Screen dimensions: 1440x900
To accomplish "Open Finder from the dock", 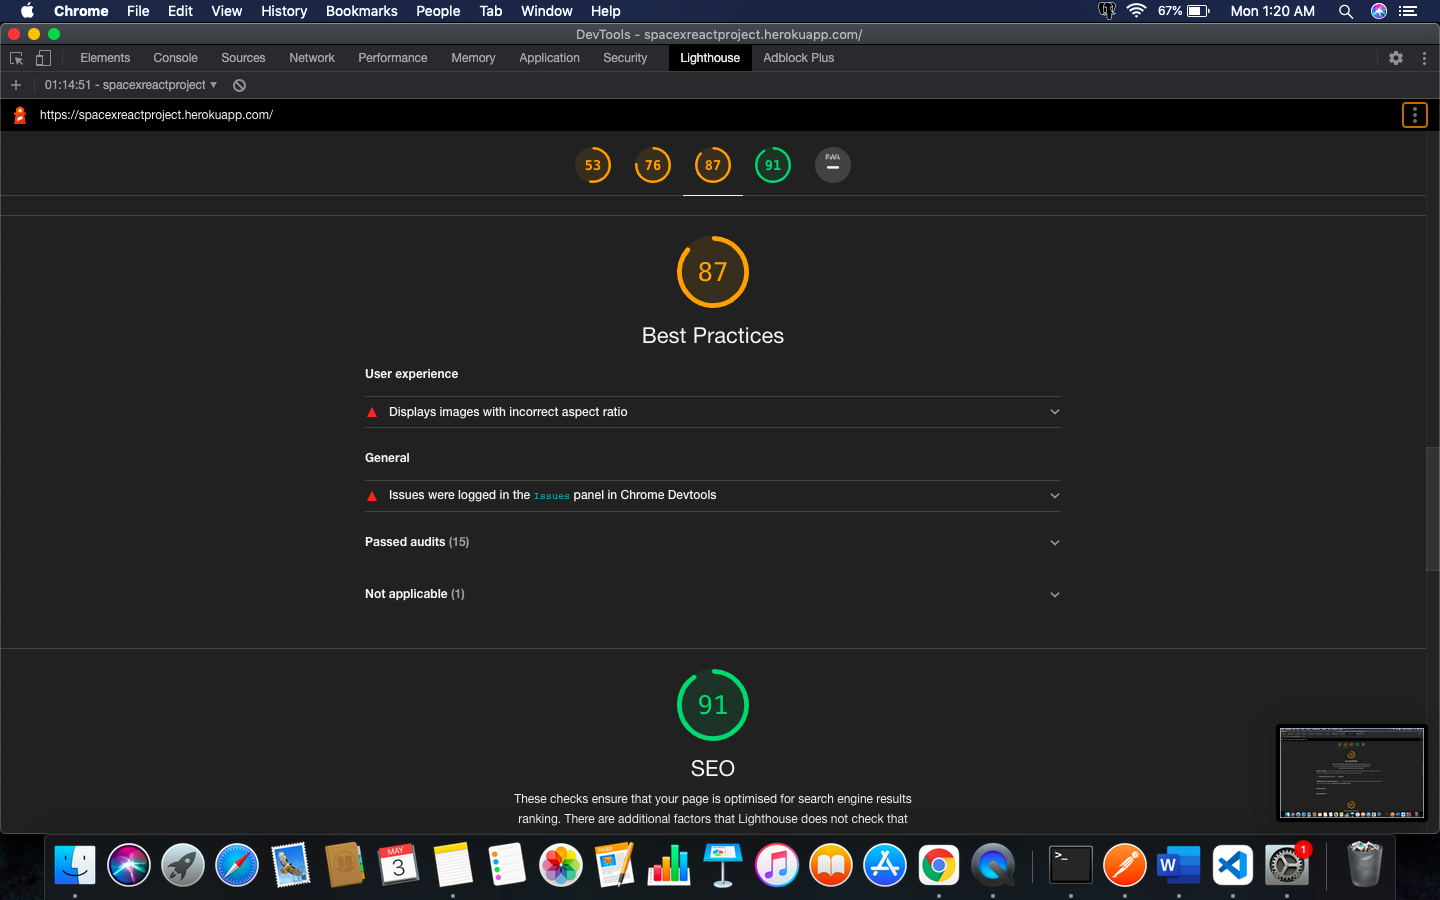I will 75,865.
